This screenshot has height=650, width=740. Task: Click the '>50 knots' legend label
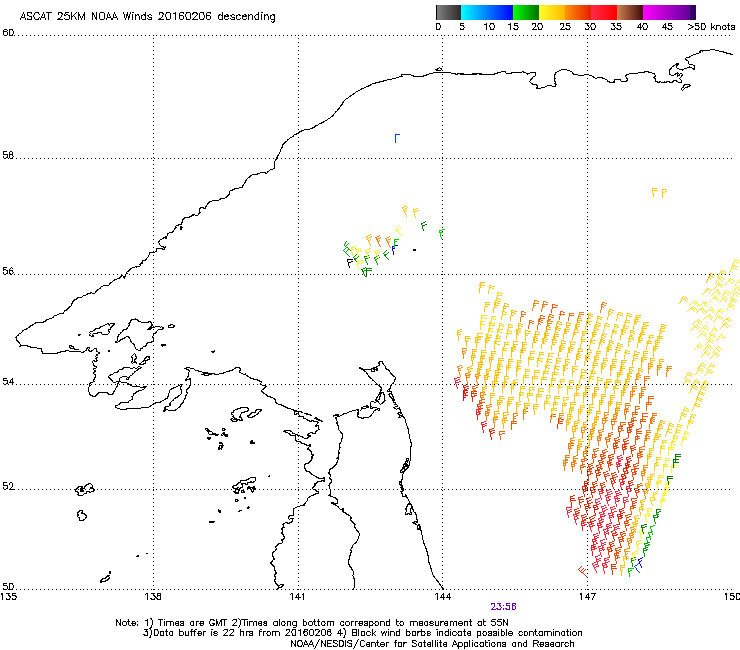[x=711, y=27]
